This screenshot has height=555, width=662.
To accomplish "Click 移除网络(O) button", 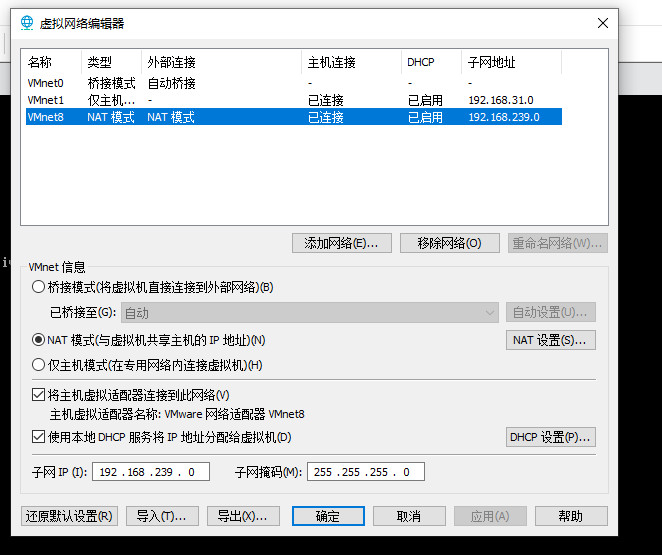I will click(450, 243).
